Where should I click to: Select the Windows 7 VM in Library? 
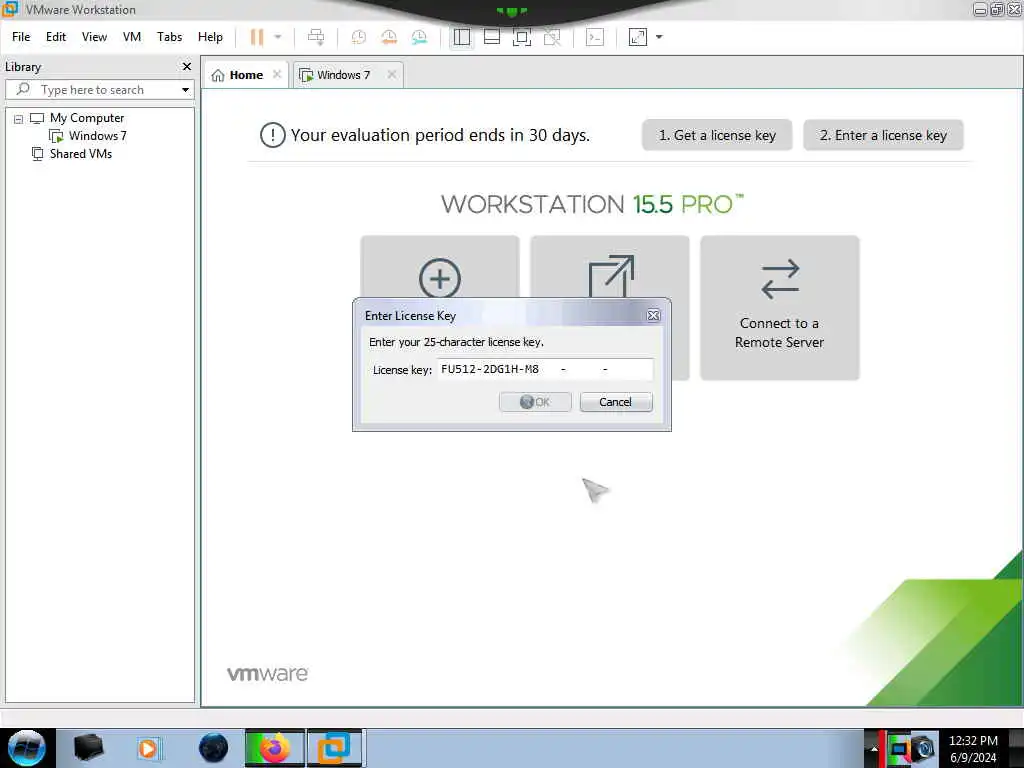tap(97, 136)
